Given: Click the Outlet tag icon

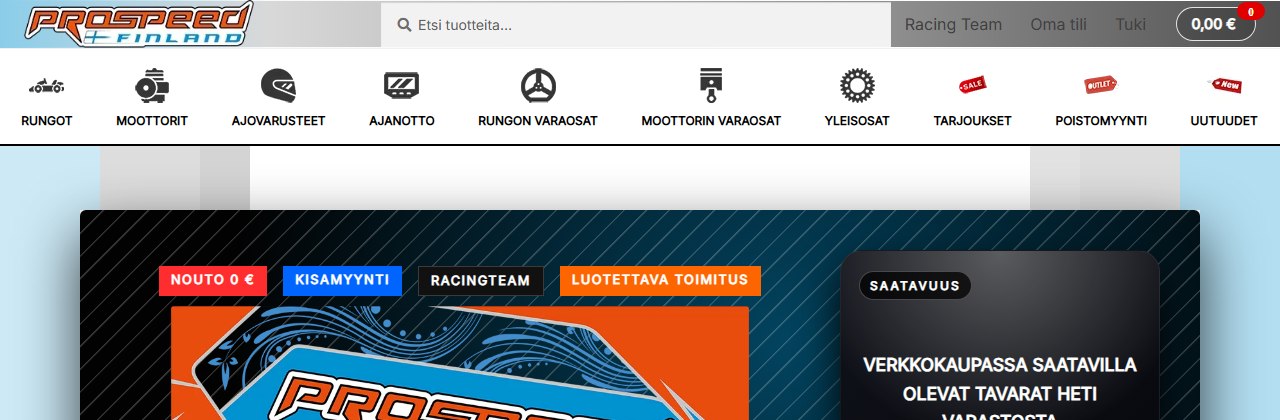Looking at the screenshot, I should click(1101, 86).
